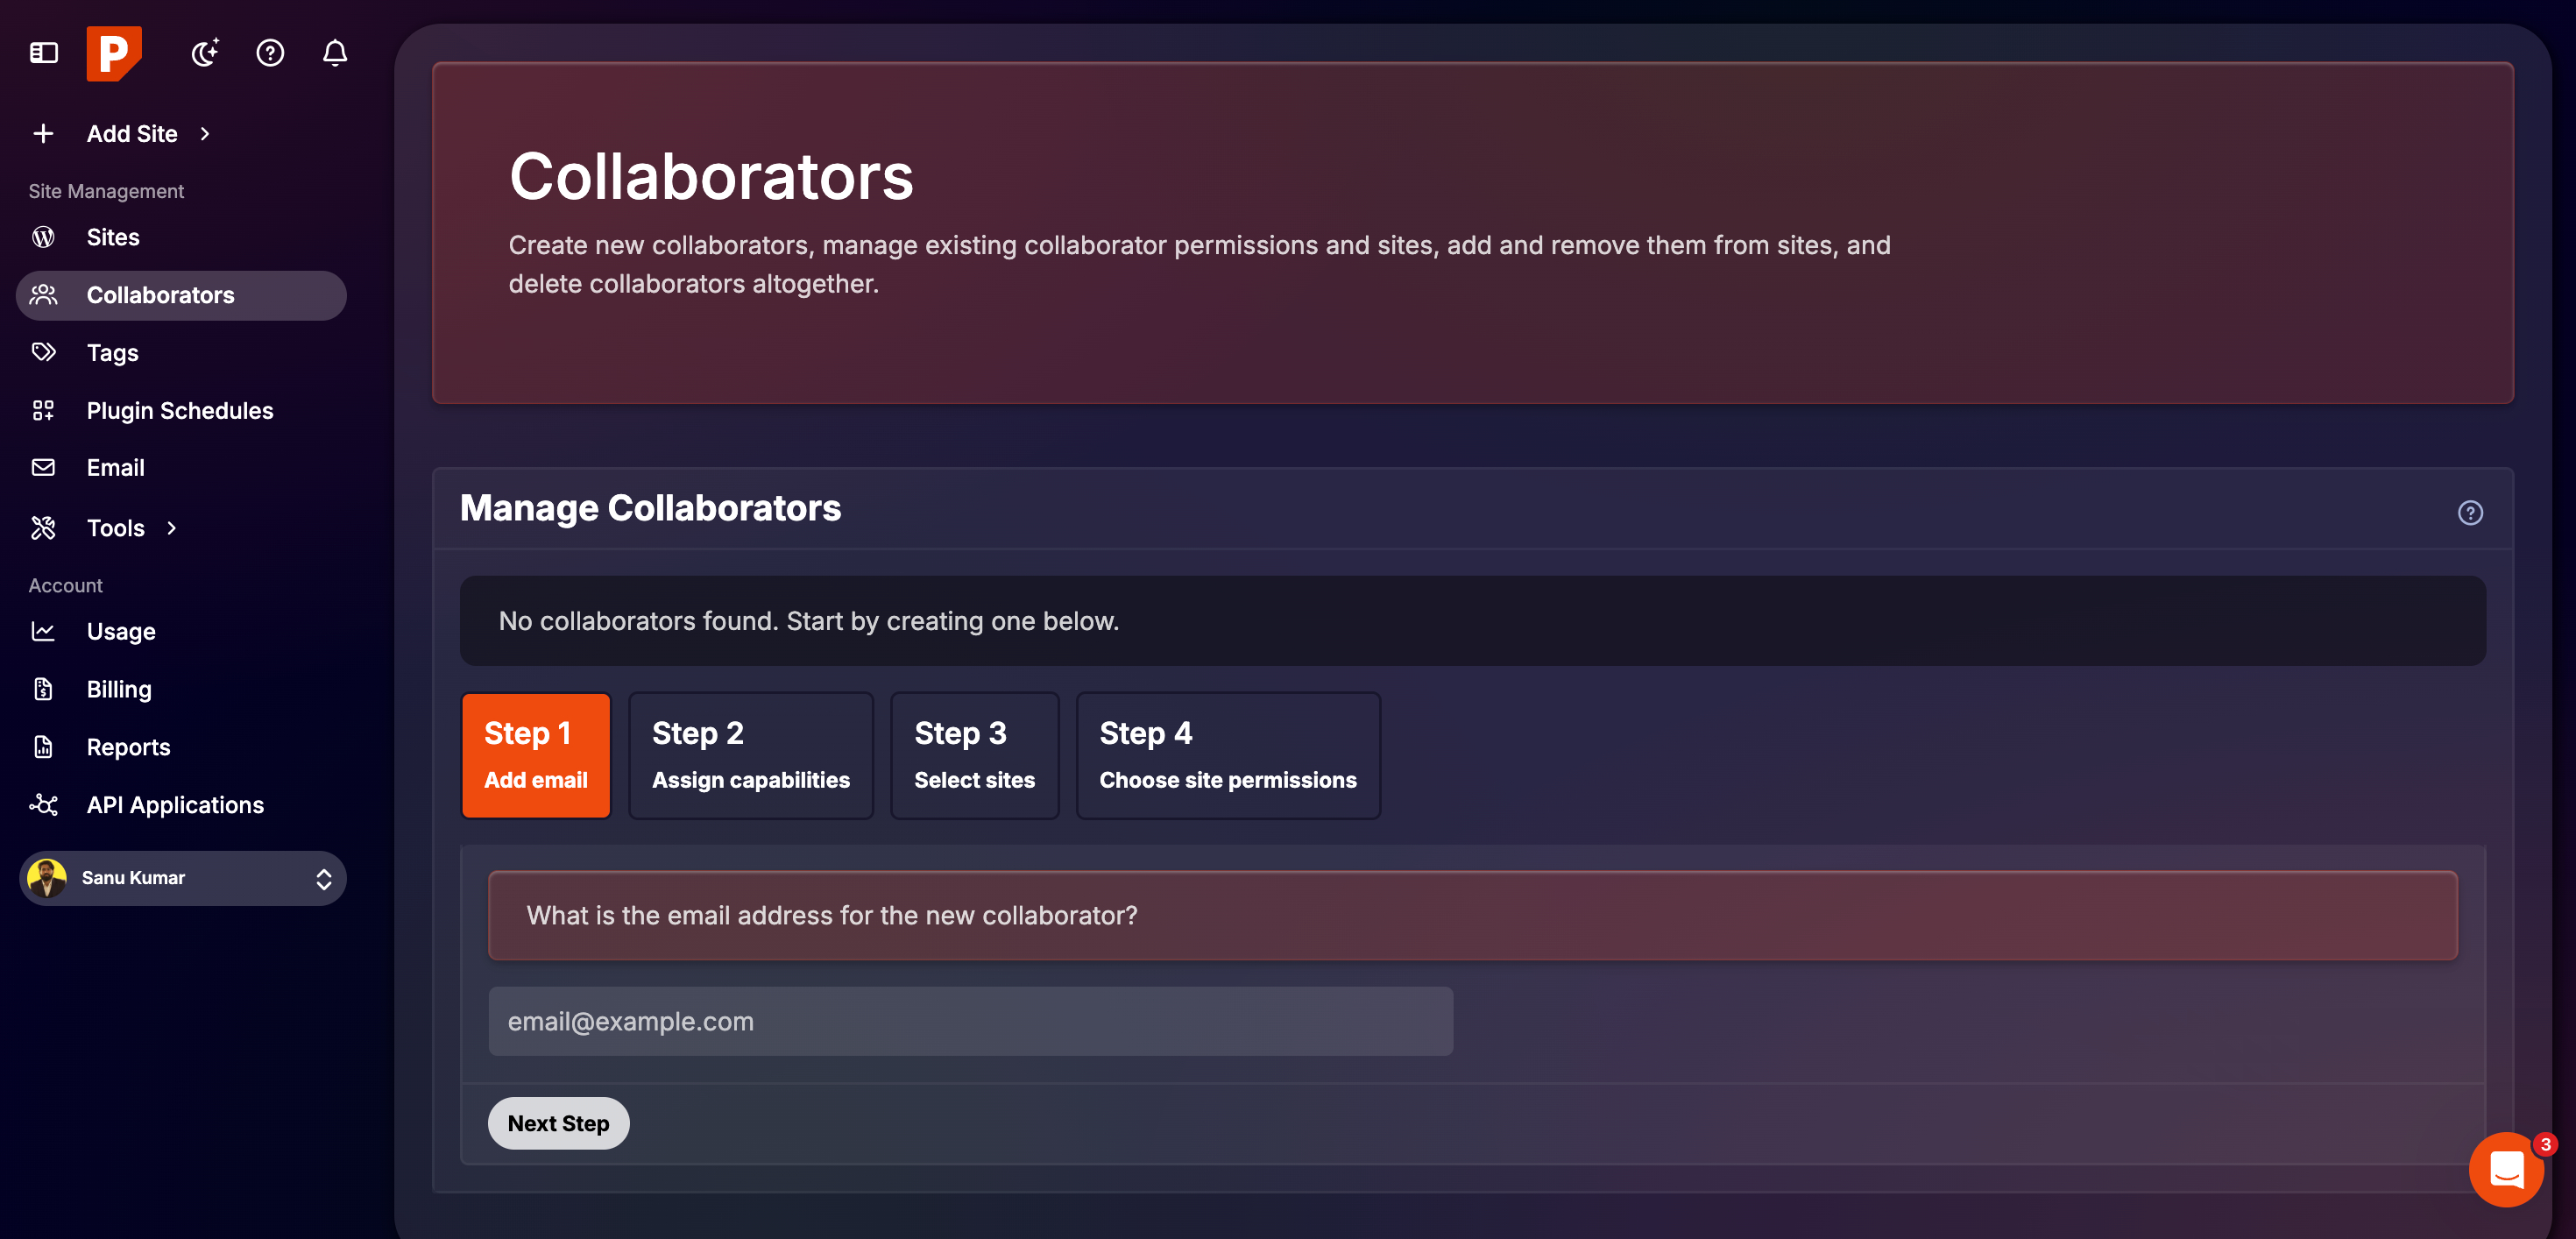This screenshot has height=1239, width=2576.
Task: Click the dark mode moon icon
Action: click(204, 53)
